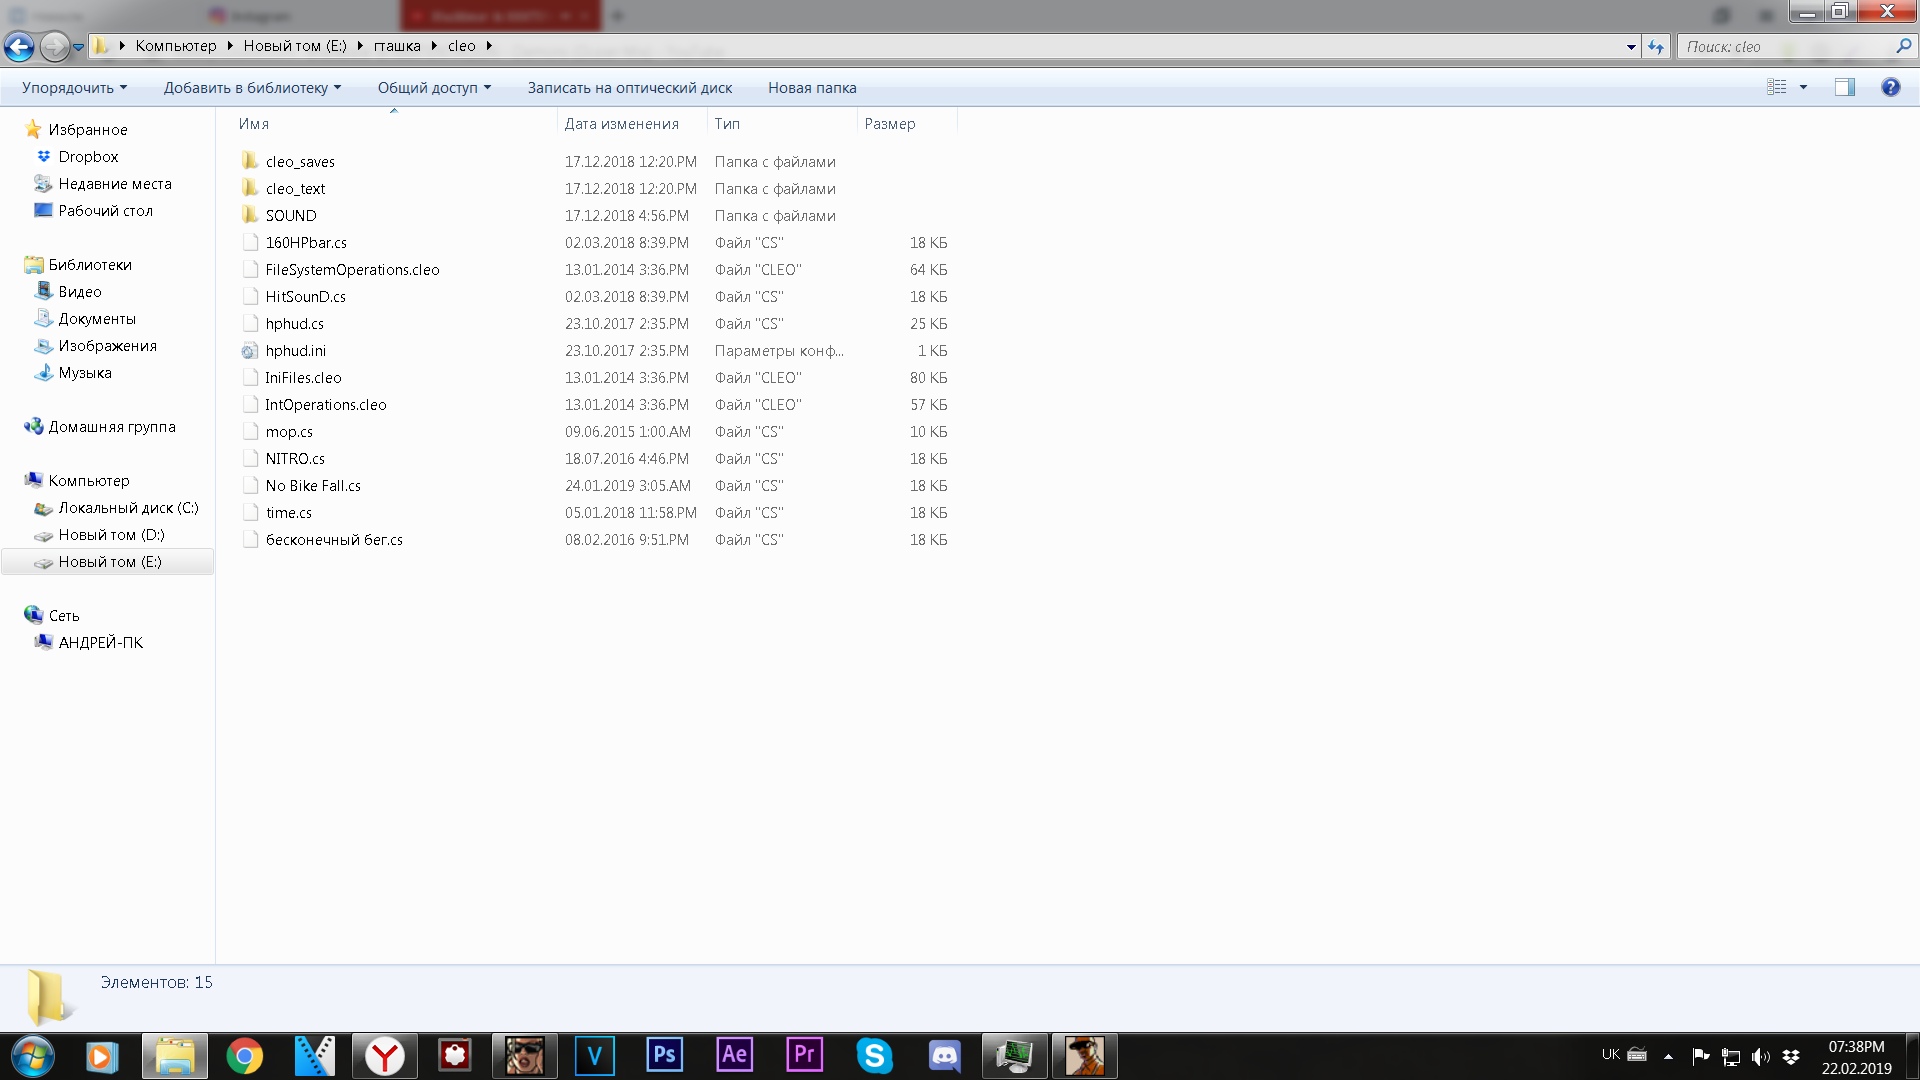The height and width of the screenshot is (1080, 1920).
Task: Open Photoshop from the taskbar
Action: (x=664, y=1055)
